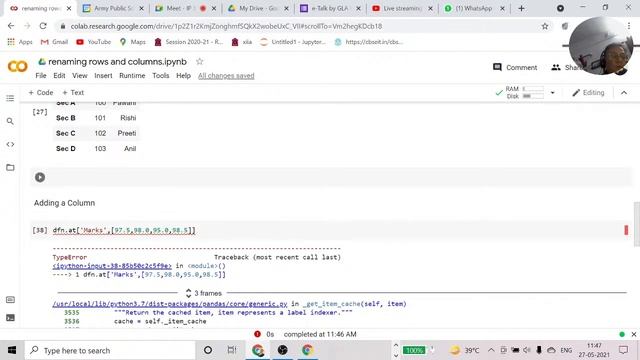Open a new browser tab
Viewport: 640px width, 360px height.
[x=521, y=8]
